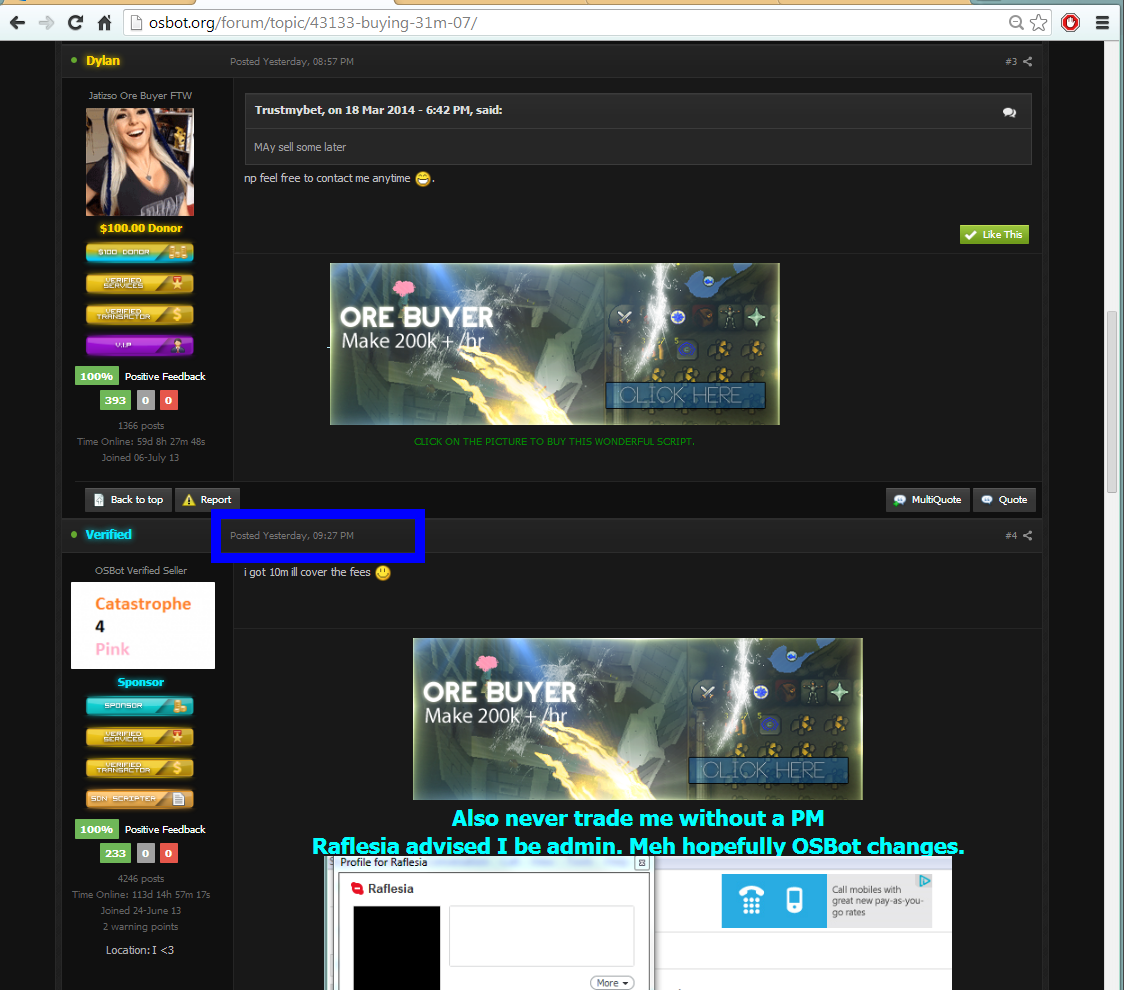The image size is (1124, 990).
Task: Toggle MultiQuote for Dylan's post
Action: 928,500
